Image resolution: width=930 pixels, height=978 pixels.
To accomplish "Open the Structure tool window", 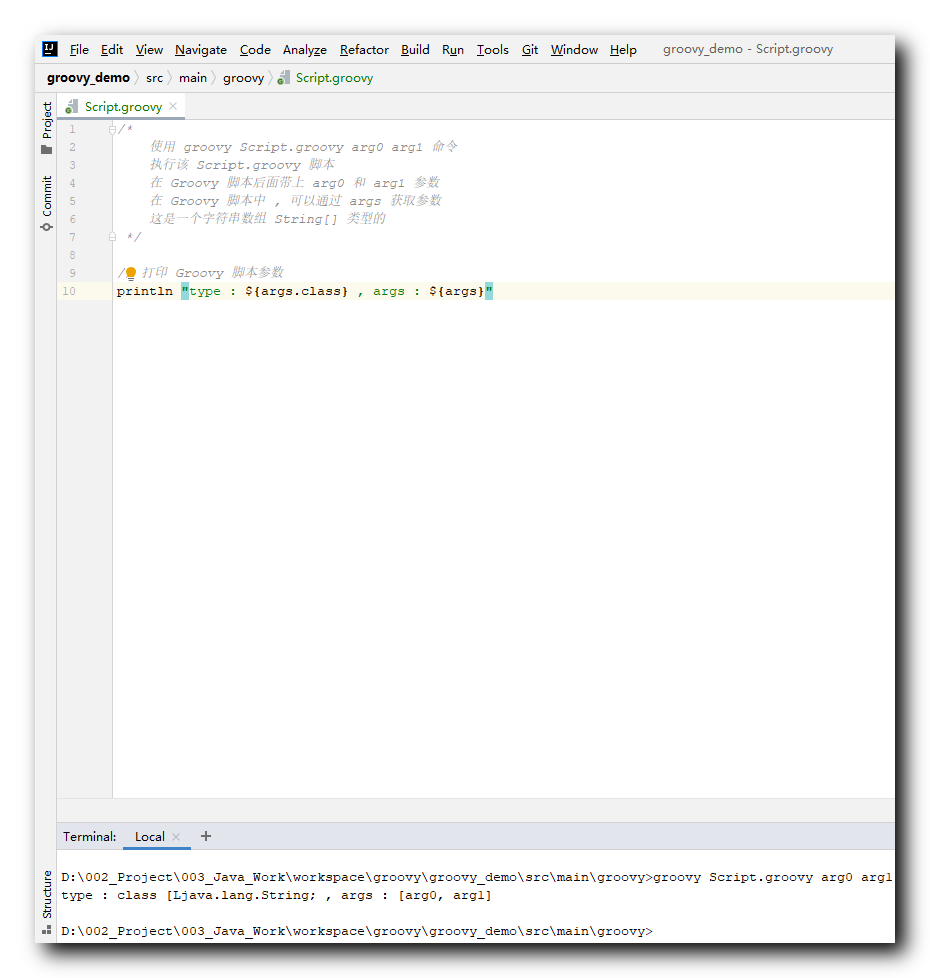I will click(x=47, y=901).
